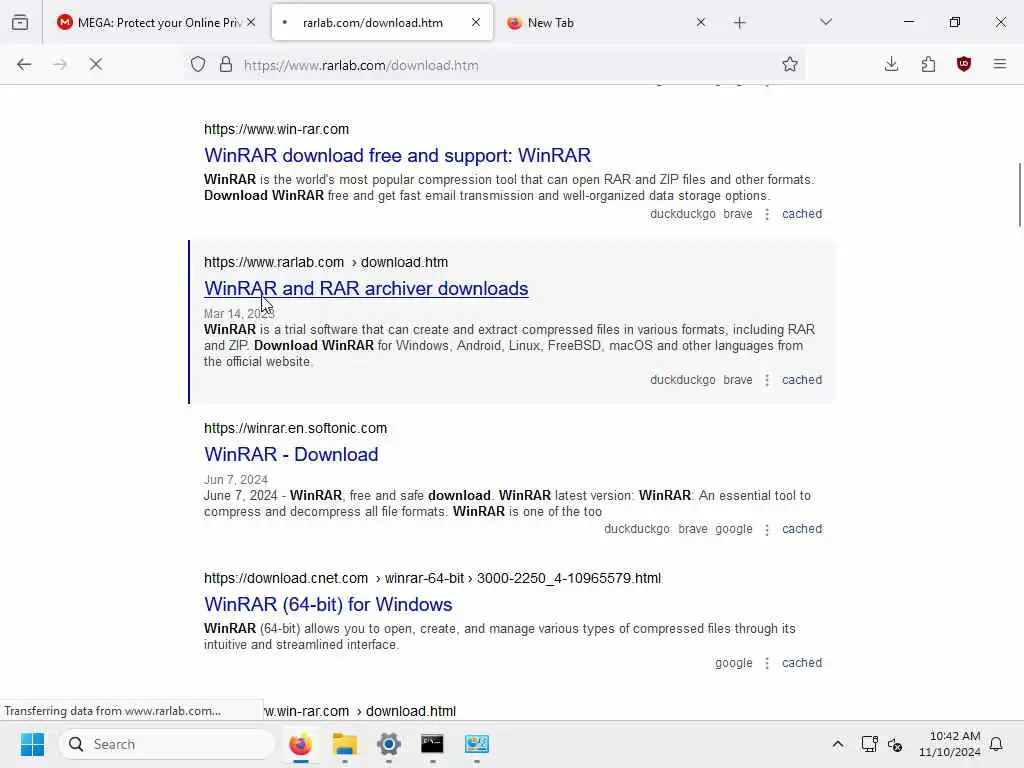1024x768 pixels.
Task: Click duckduckgo engine label on rarlab result
Action: pos(682,379)
